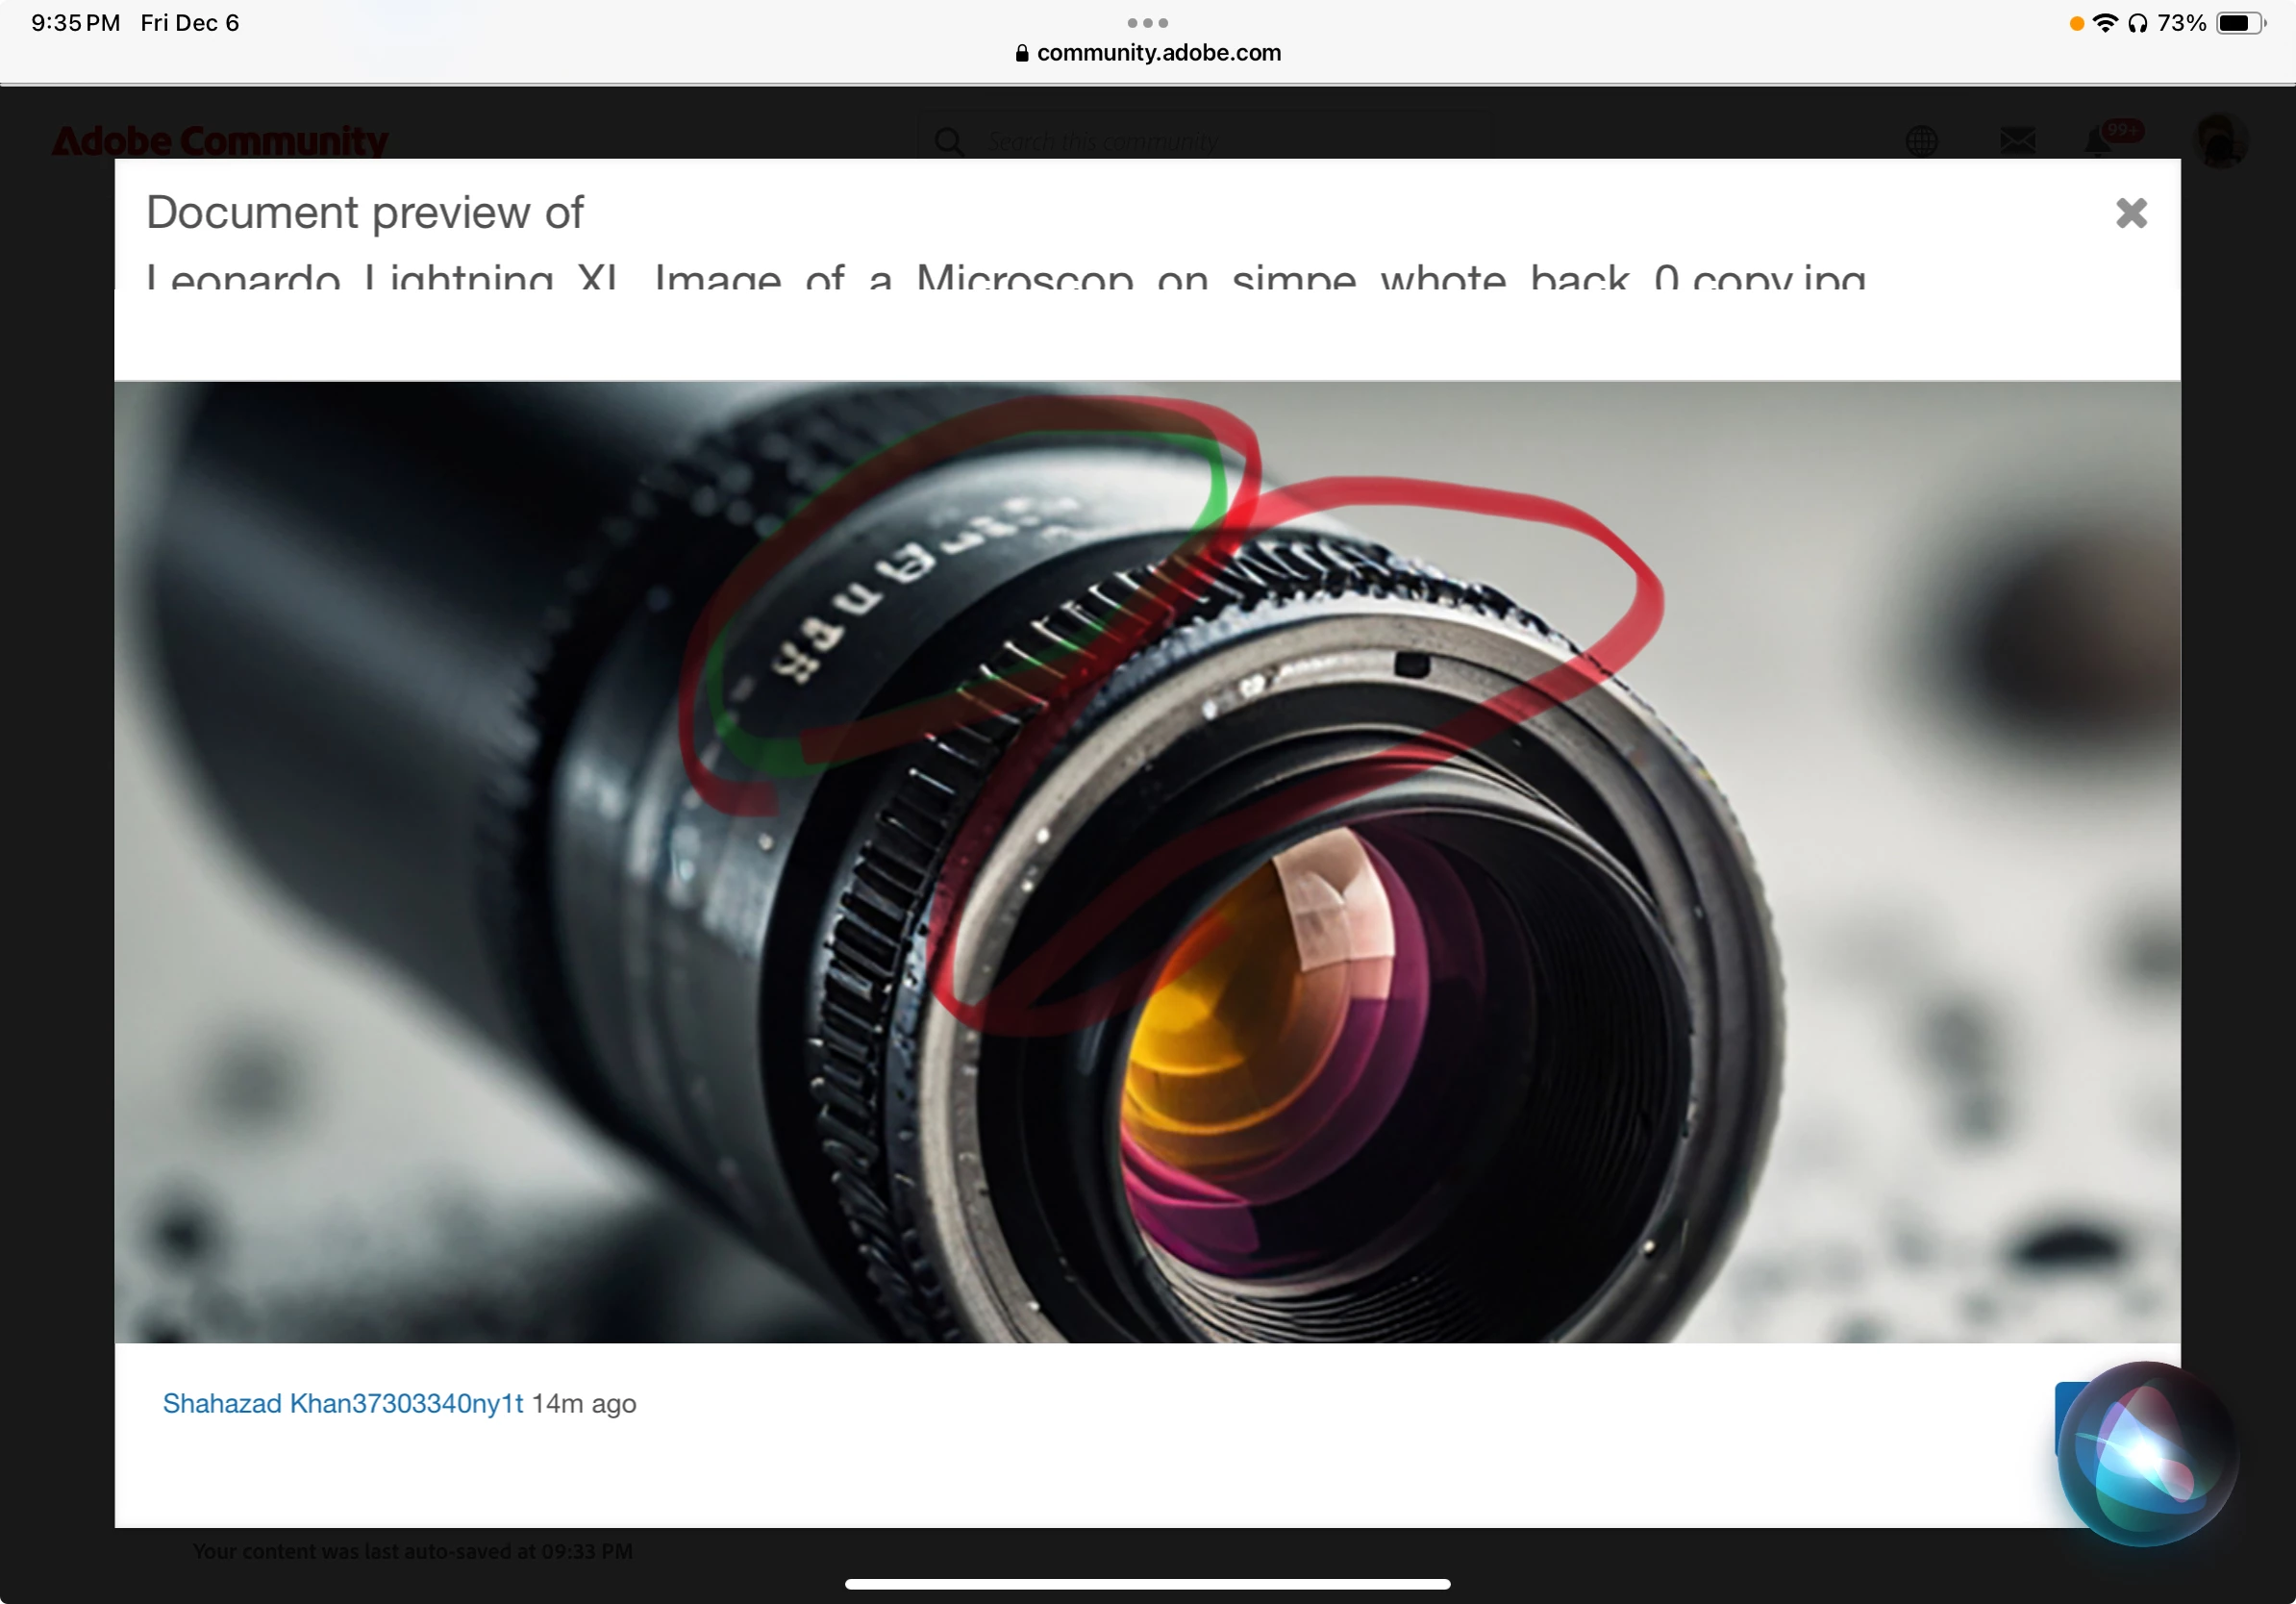The height and width of the screenshot is (1604, 2296).
Task: Open the messages envelope icon
Action: click(x=2017, y=141)
